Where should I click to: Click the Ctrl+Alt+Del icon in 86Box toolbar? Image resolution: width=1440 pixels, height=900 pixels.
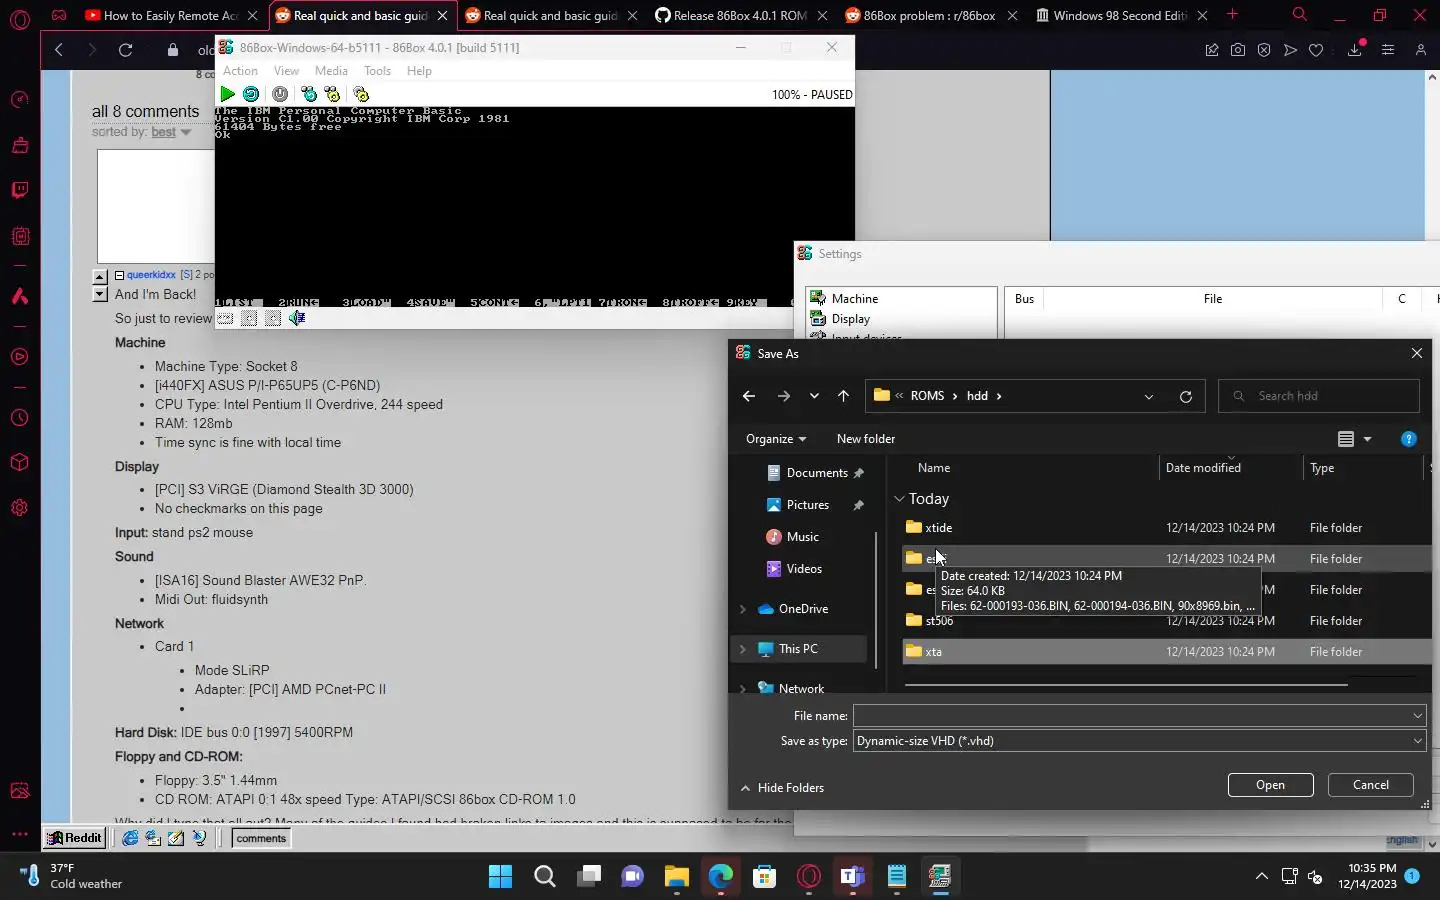point(309,94)
